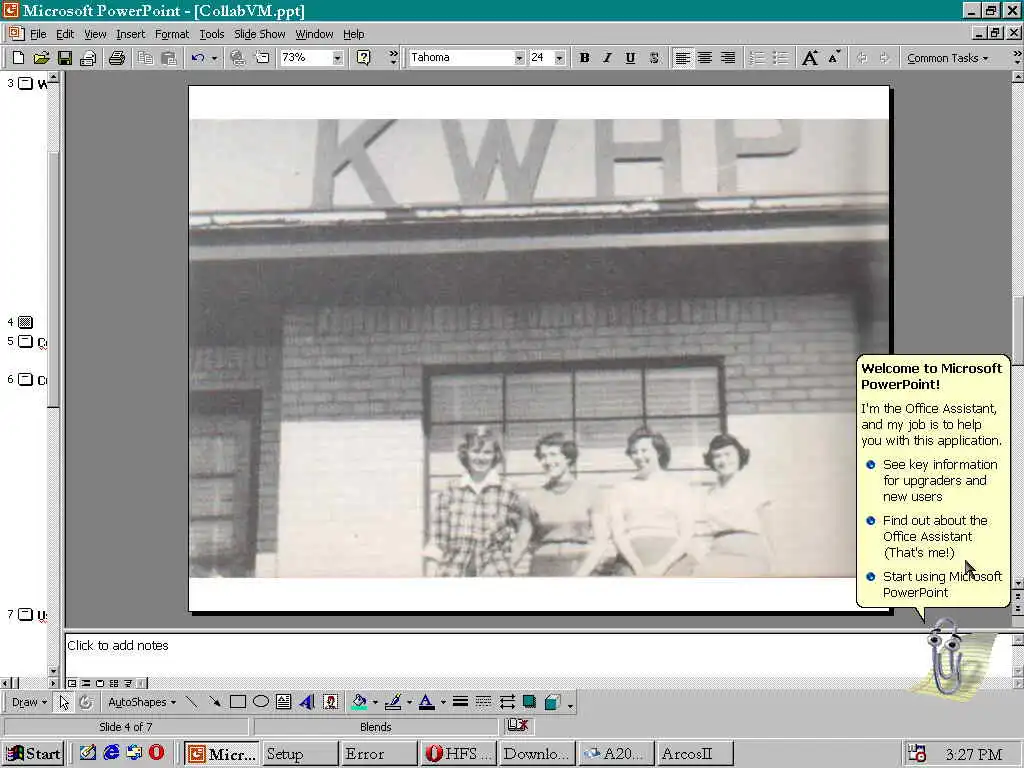Open the Fill Color dropdown arrow
Image resolution: width=1024 pixels, height=768 pixels.
tap(376, 702)
